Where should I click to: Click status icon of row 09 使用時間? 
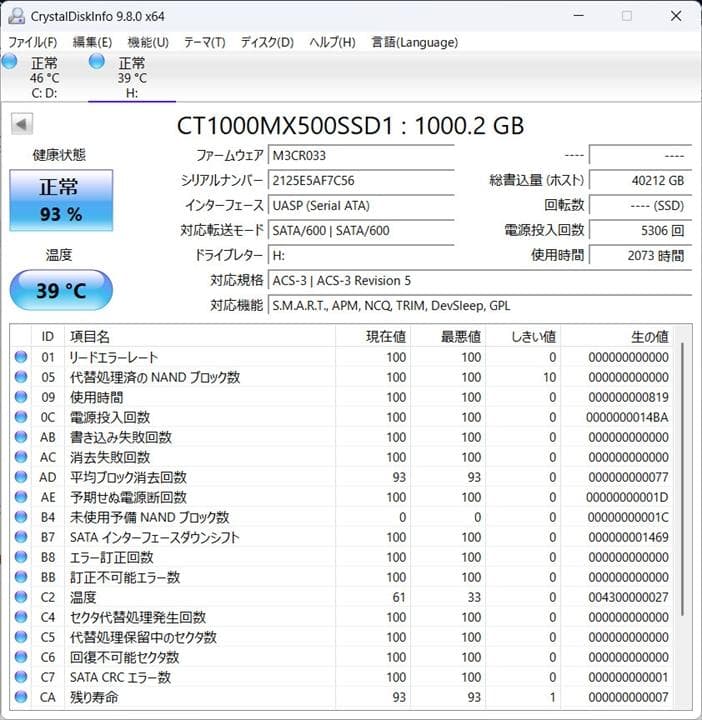(21, 397)
